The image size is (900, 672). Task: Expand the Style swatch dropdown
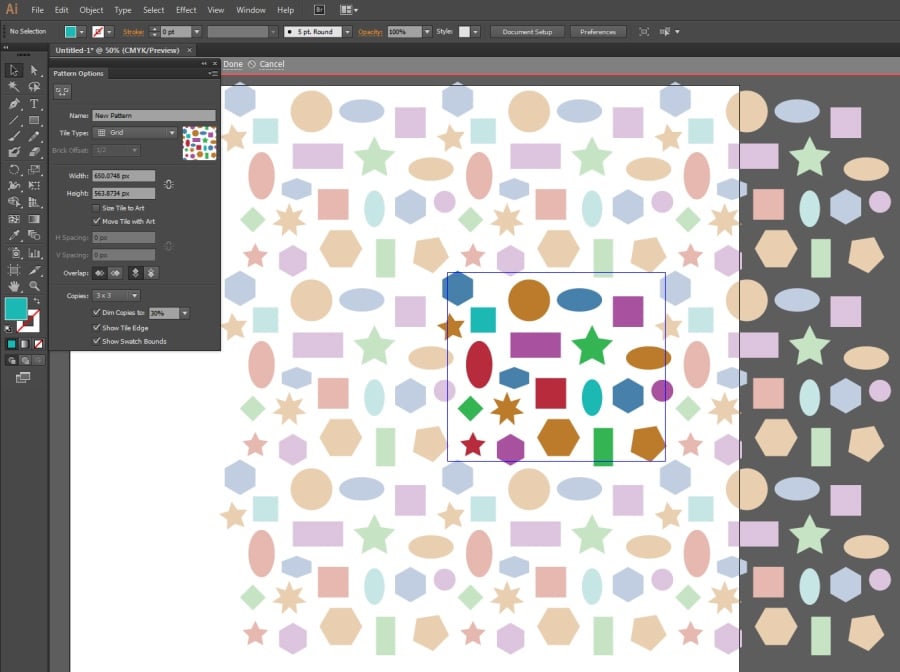click(475, 32)
